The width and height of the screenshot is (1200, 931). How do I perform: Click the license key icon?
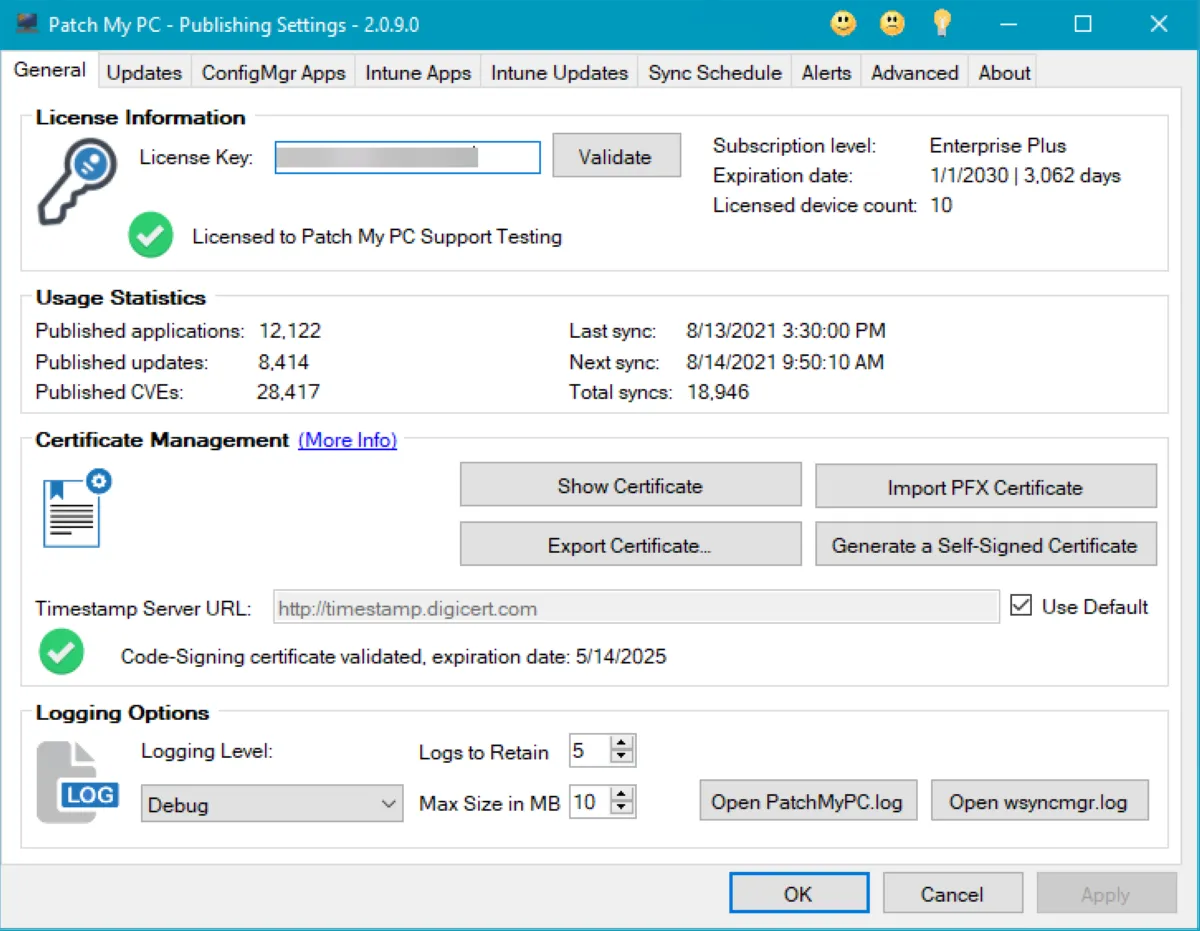click(76, 181)
